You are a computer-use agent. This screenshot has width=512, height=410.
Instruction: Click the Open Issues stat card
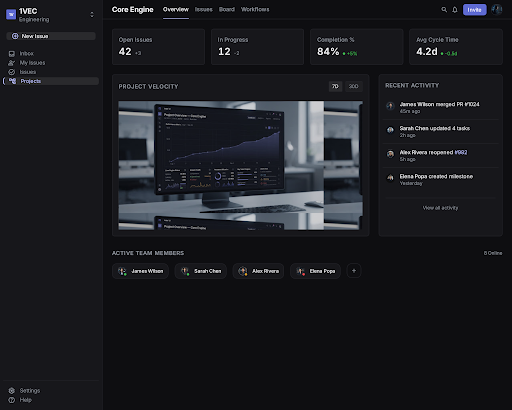(x=158, y=47)
